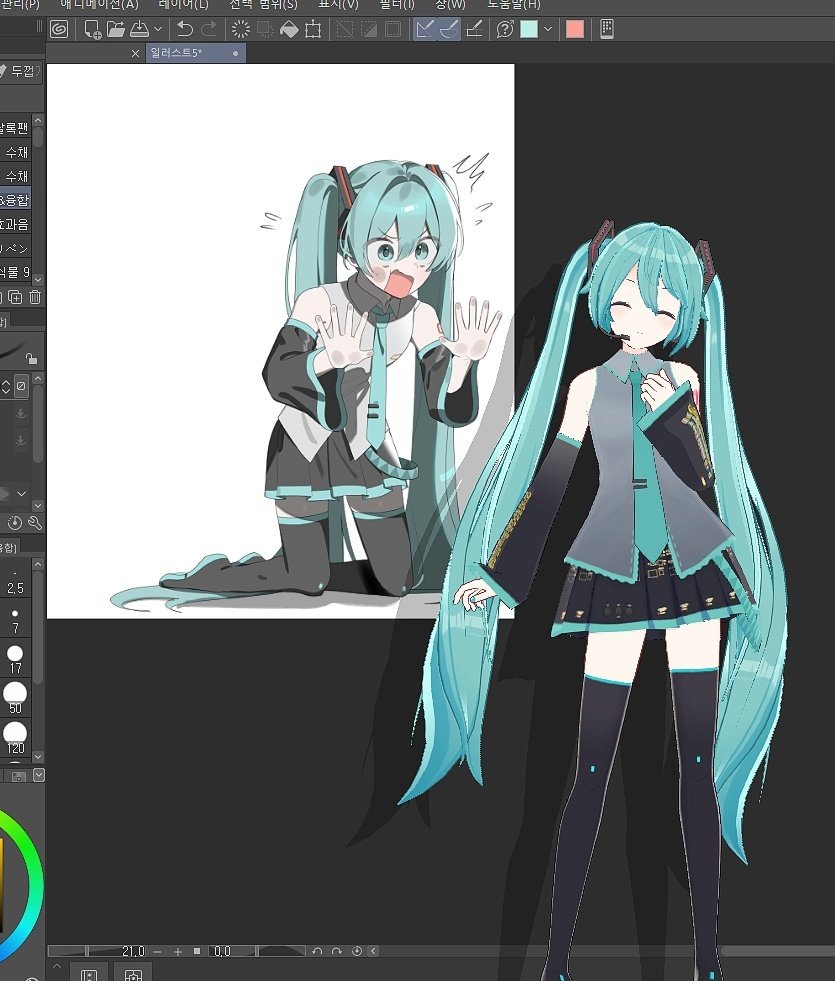Open the 필터(I) menu

[x=397, y=4]
